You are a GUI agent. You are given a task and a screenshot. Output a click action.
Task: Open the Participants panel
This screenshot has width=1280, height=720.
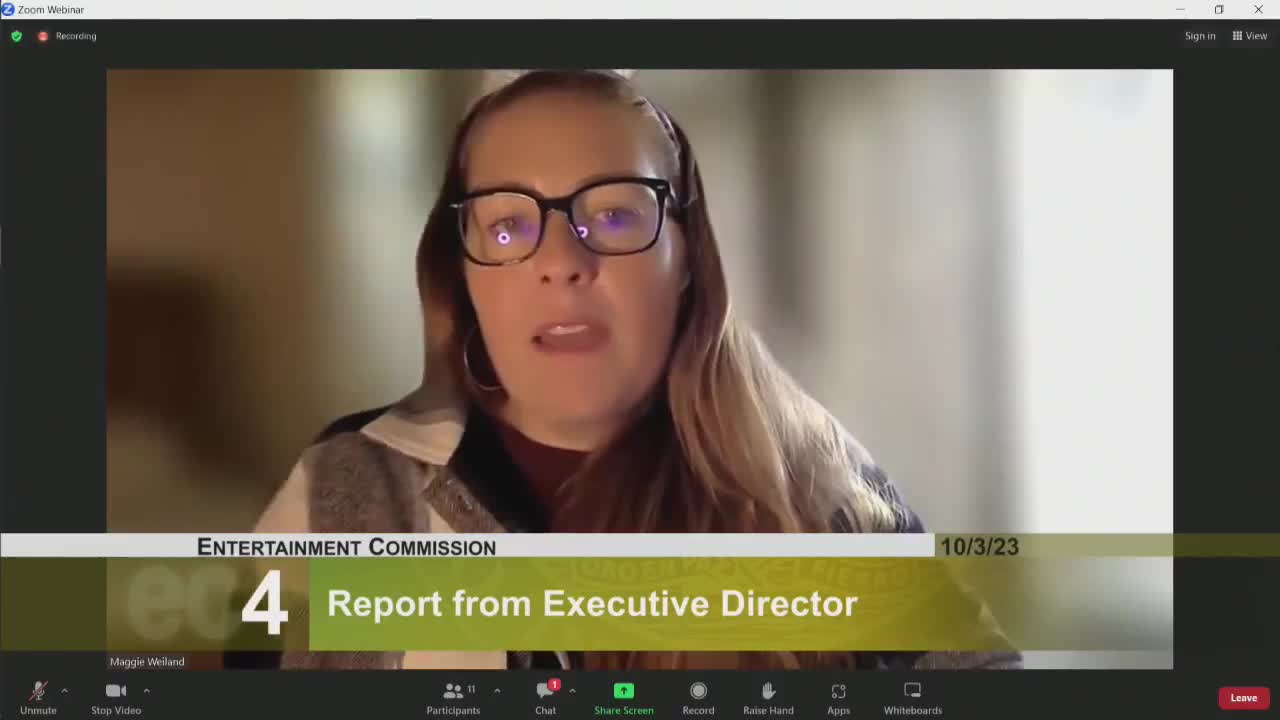click(x=454, y=697)
